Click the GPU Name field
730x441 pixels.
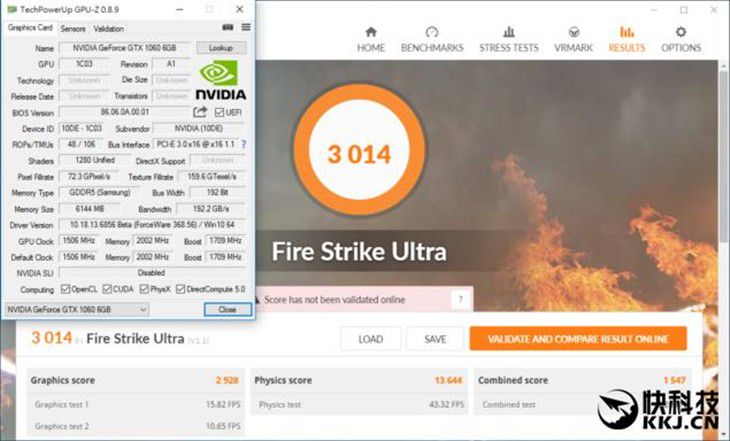(125, 47)
